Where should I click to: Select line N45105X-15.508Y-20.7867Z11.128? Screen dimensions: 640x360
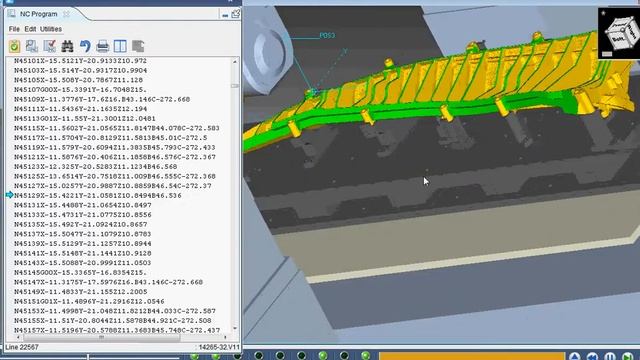click(78, 80)
